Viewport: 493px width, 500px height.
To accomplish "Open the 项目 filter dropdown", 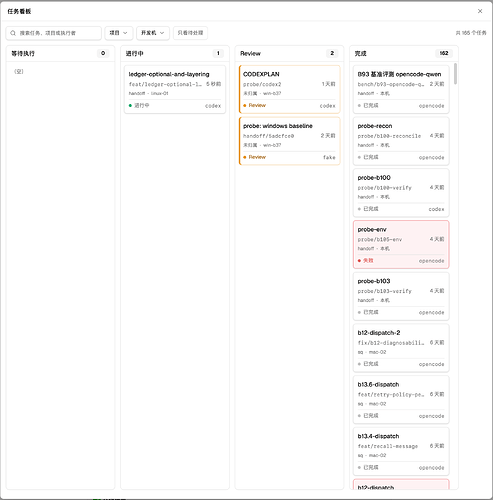I will click(119, 33).
